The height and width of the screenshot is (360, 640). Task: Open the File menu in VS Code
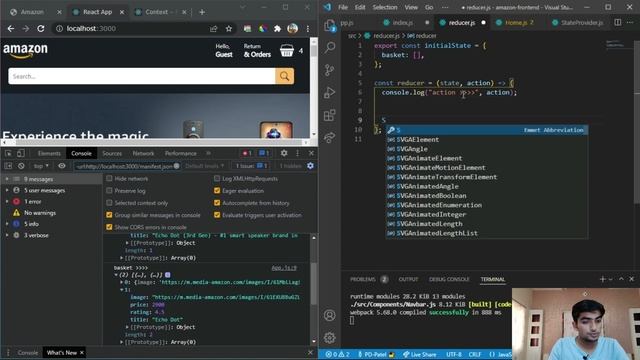[343, 7]
